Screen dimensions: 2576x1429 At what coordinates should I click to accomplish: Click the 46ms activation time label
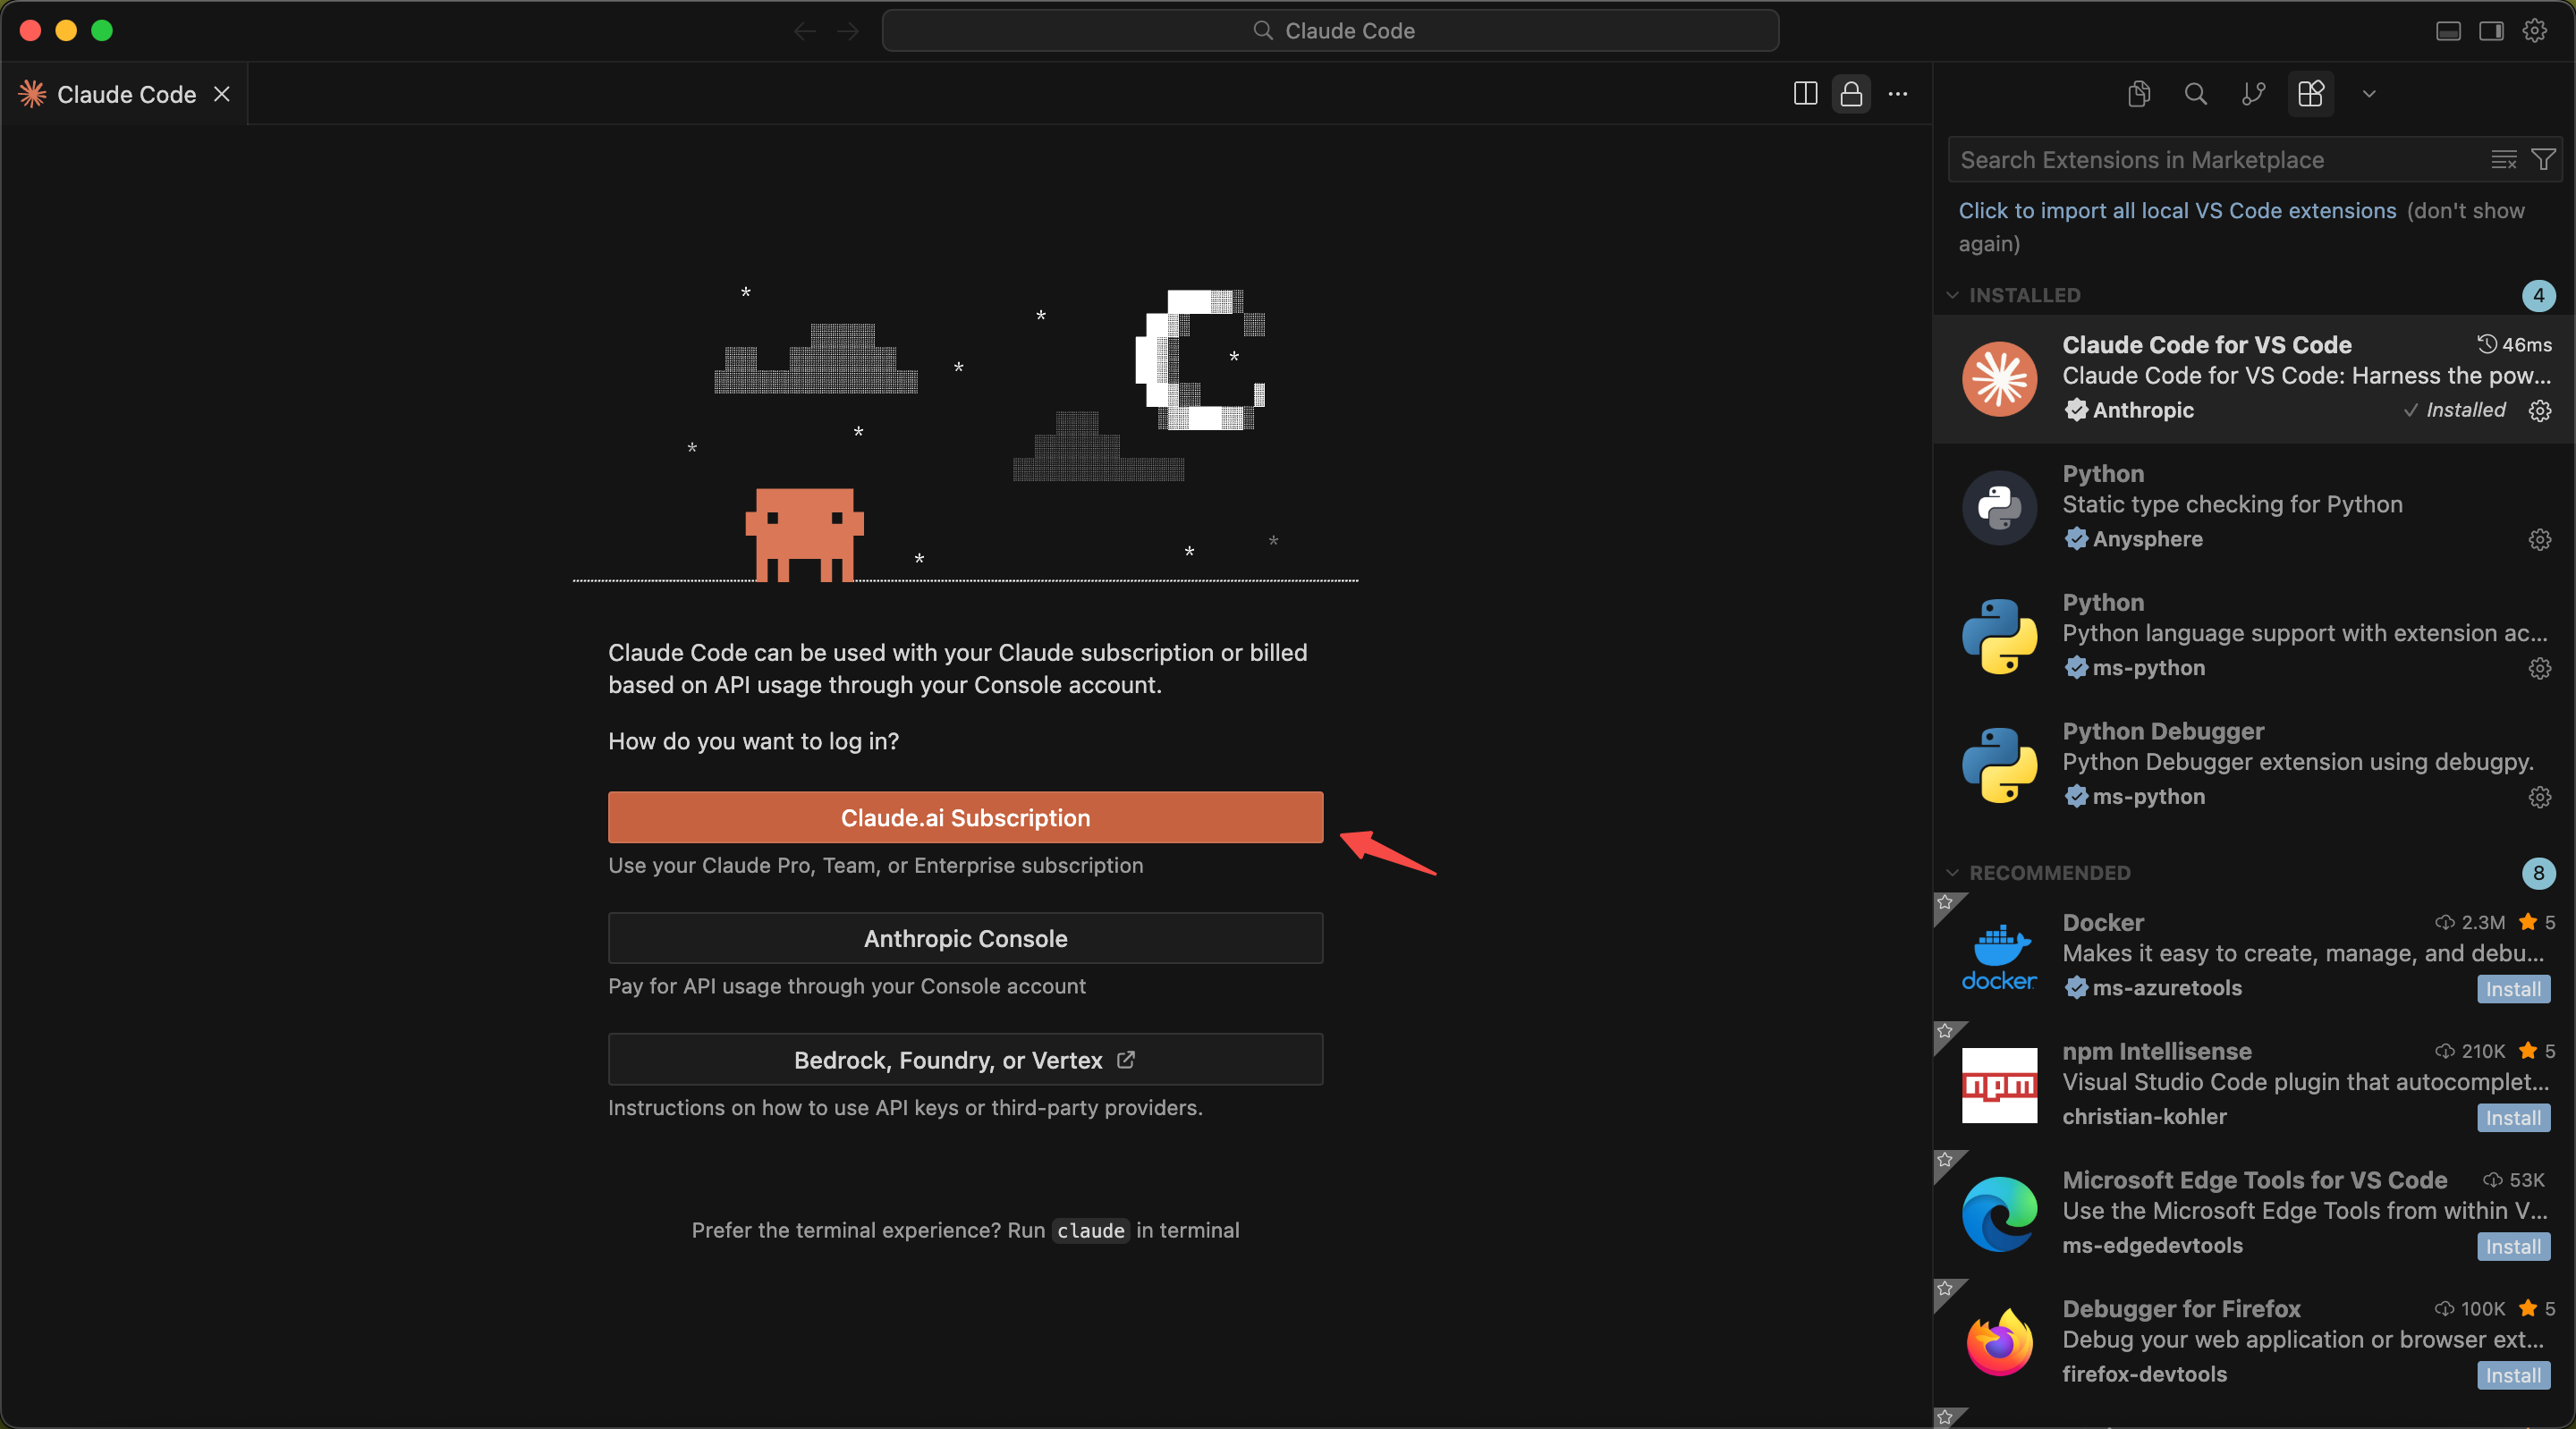click(x=2514, y=345)
